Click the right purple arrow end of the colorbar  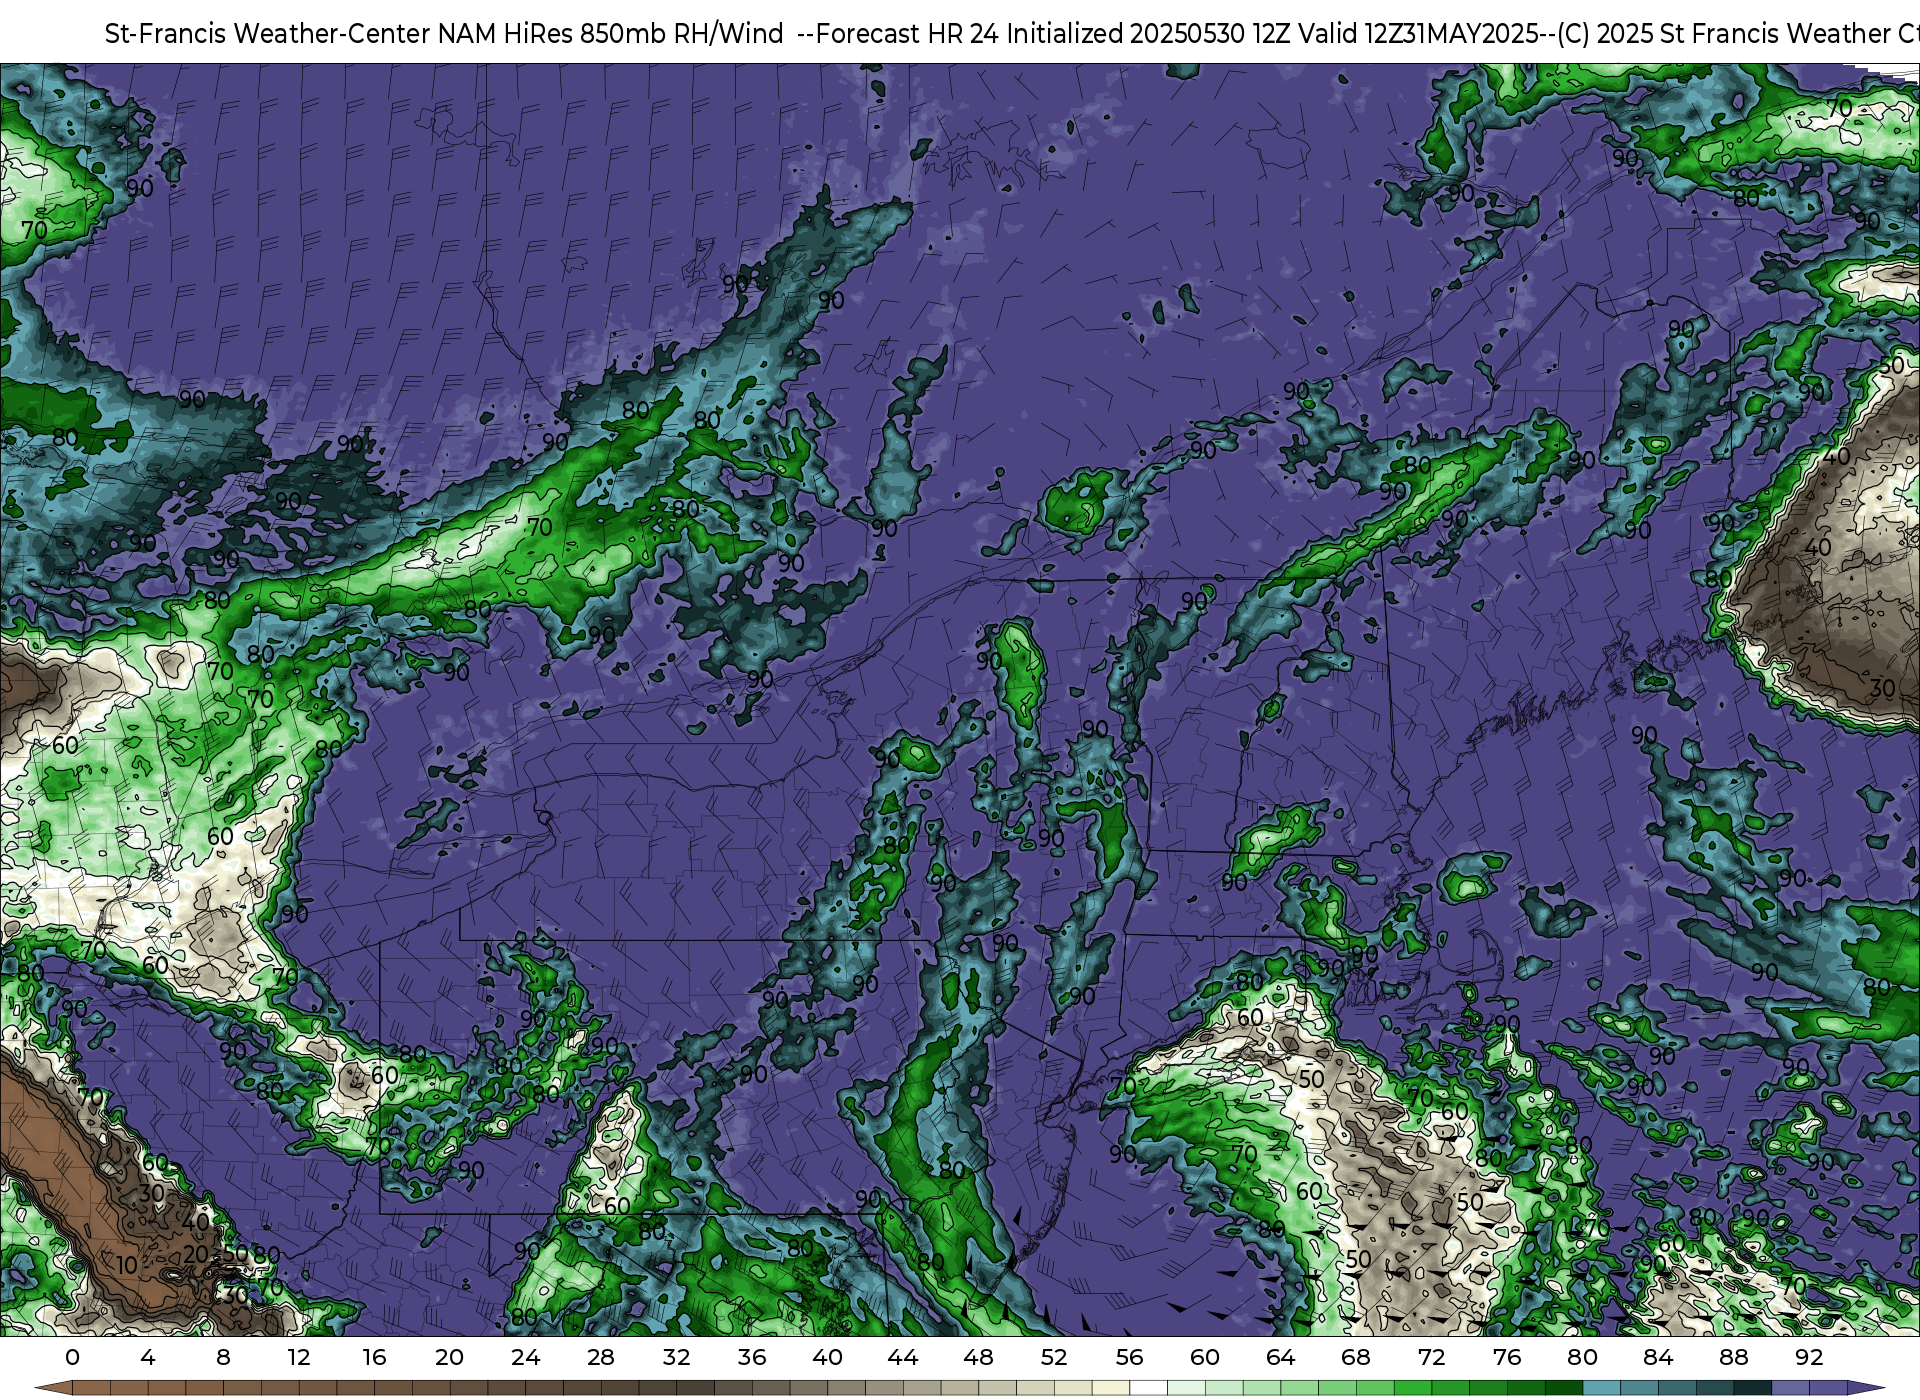coord(1866,1389)
